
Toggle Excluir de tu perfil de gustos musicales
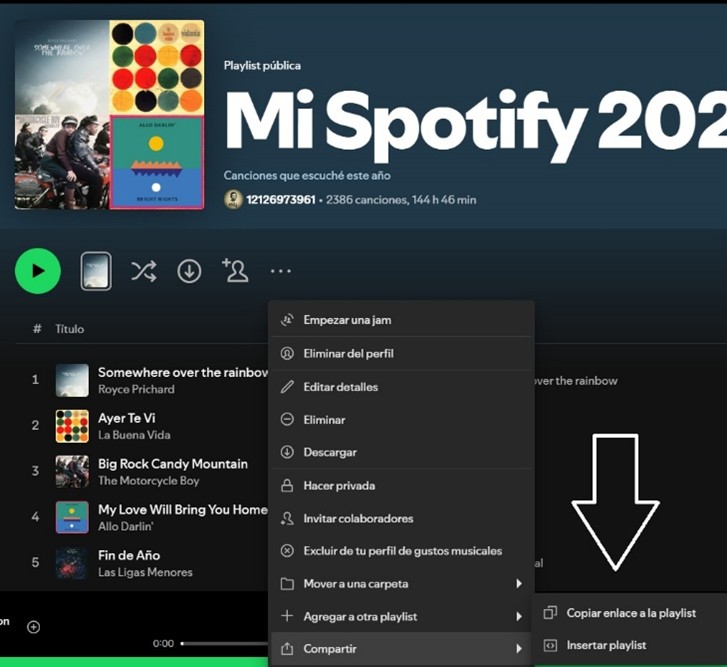tap(402, 551)
